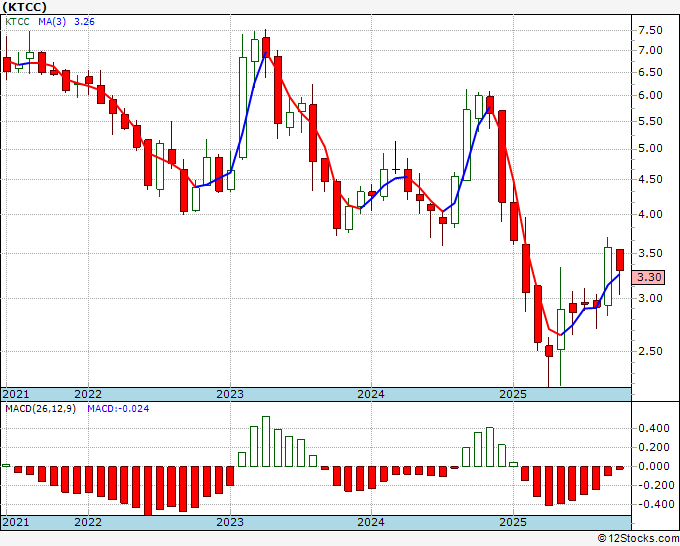Click 2024 on the MACD time axis
This screenshot has height=546, width=680.
tap(371, 522)
